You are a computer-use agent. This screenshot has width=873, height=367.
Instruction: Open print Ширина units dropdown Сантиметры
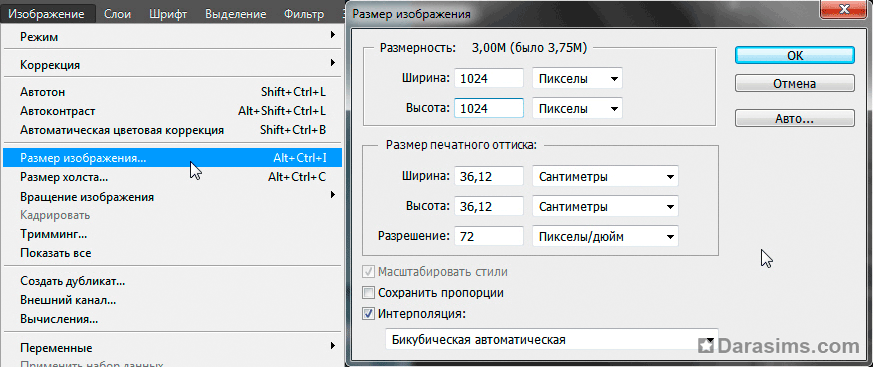pos(605,177)
